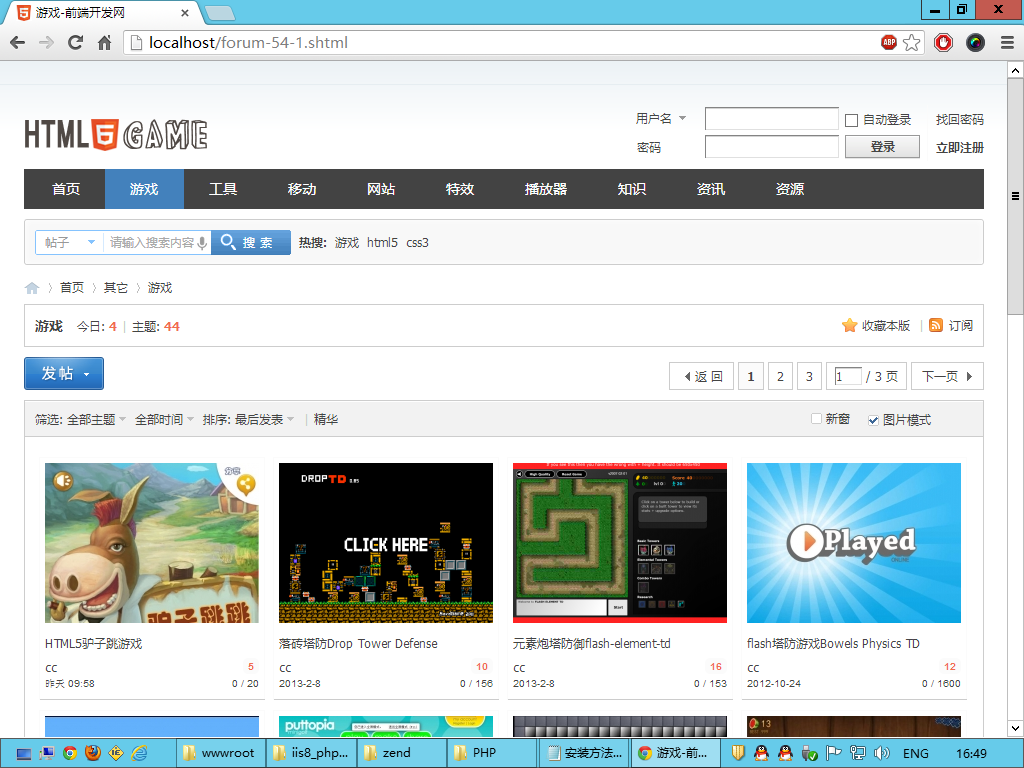Screen dimensions: 1024x768
Task: Click the register now link
Action: point(959,148)
